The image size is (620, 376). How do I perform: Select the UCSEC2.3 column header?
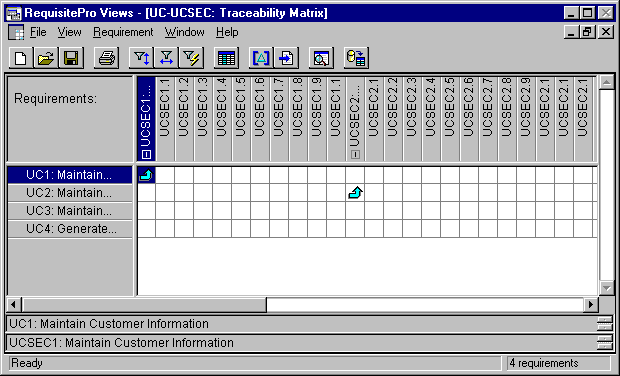tap(412, 119)
